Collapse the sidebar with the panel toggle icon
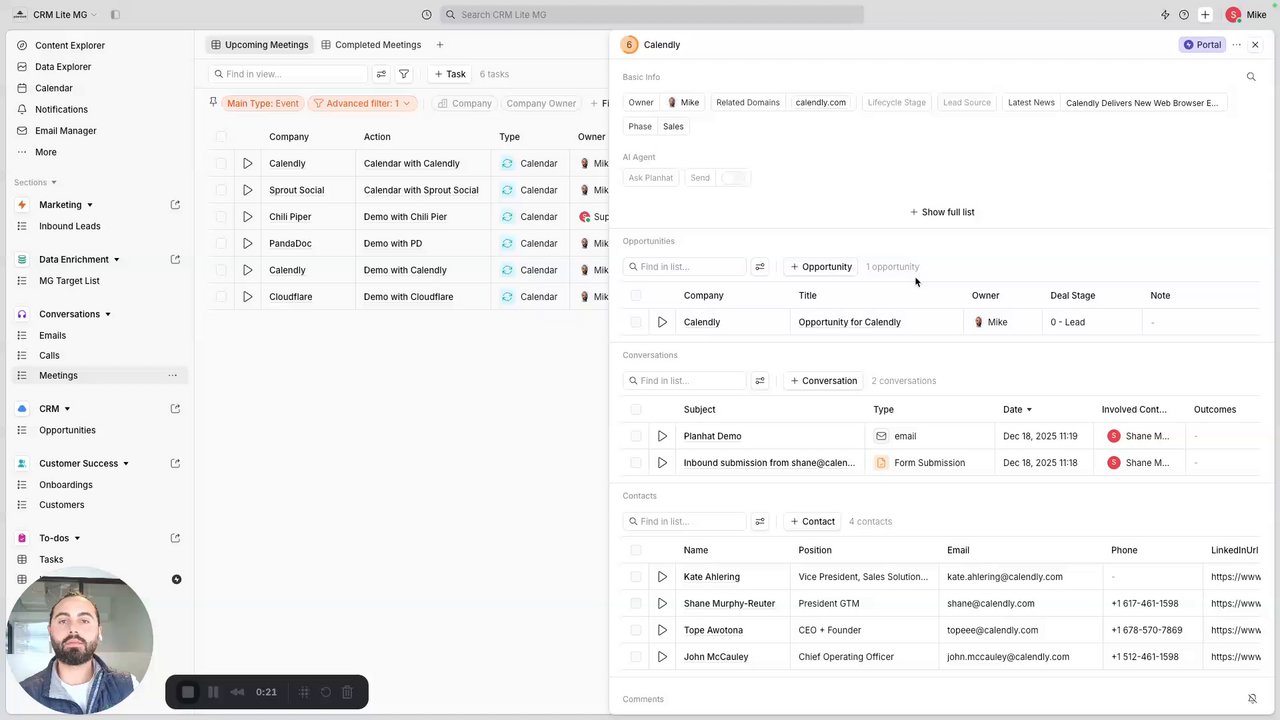Screen dimensions: 1280x720 pos(115,15)
